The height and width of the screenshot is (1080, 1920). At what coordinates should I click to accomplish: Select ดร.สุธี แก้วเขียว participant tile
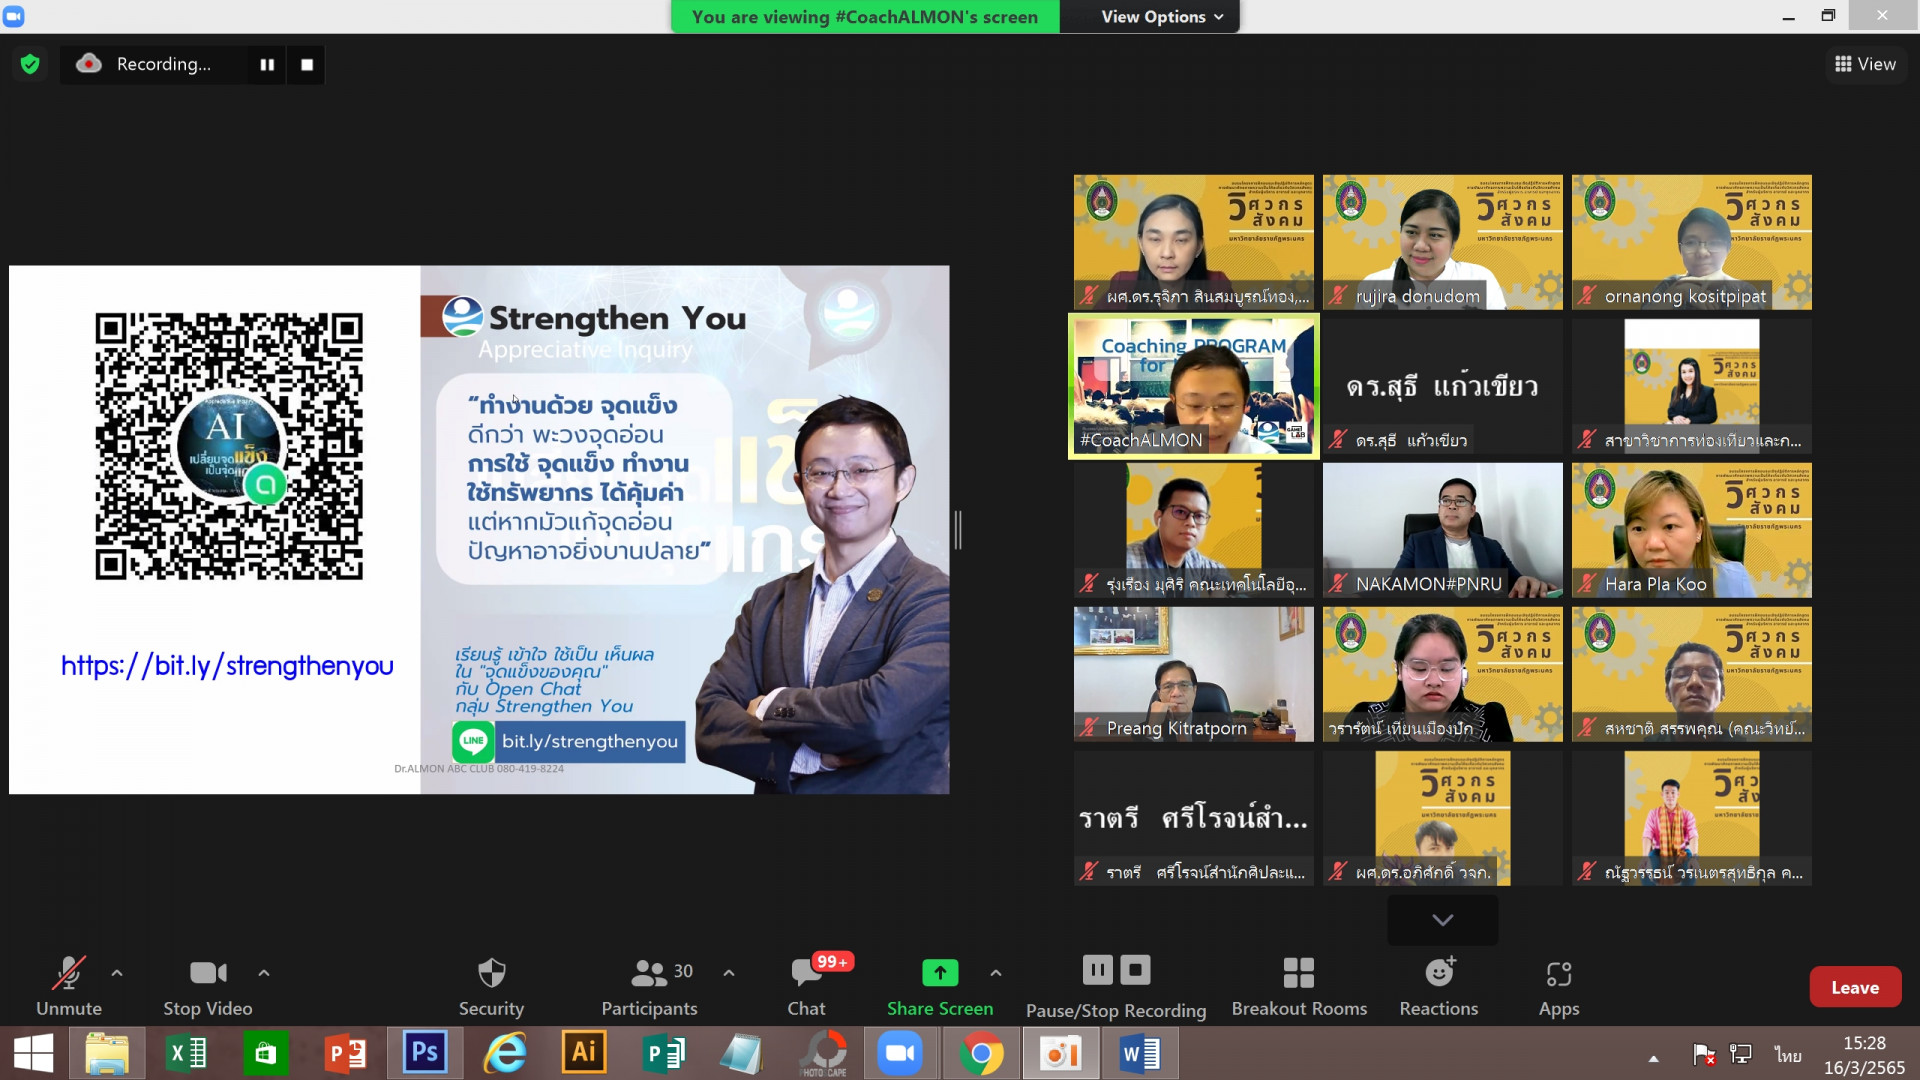click(x=1442, y=386)
